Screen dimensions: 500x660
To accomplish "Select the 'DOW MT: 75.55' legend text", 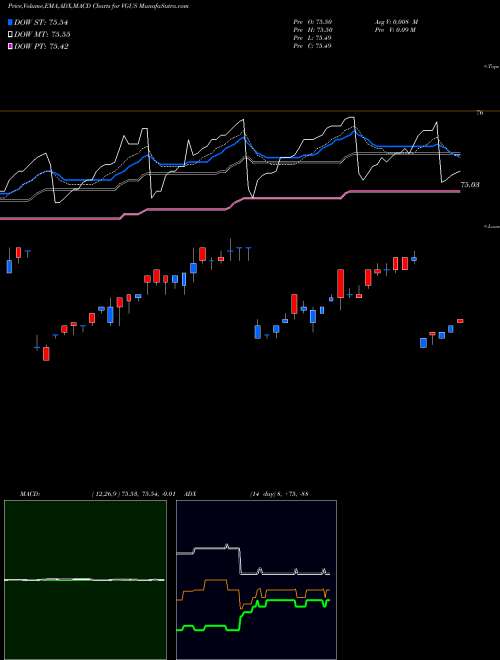I will [42, 34].
